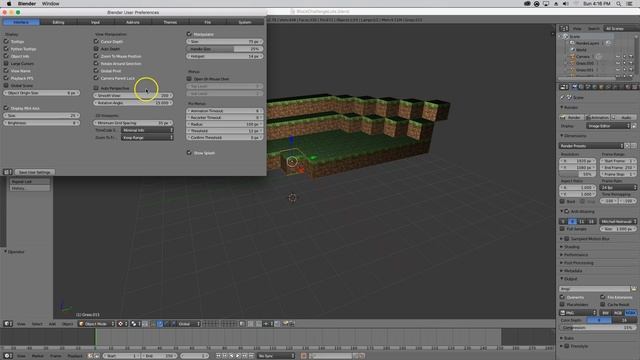Toggle the Tooltips checkbox
This screenshot has height=360, width=640.
pyautogui.click(x=6, y=42)
